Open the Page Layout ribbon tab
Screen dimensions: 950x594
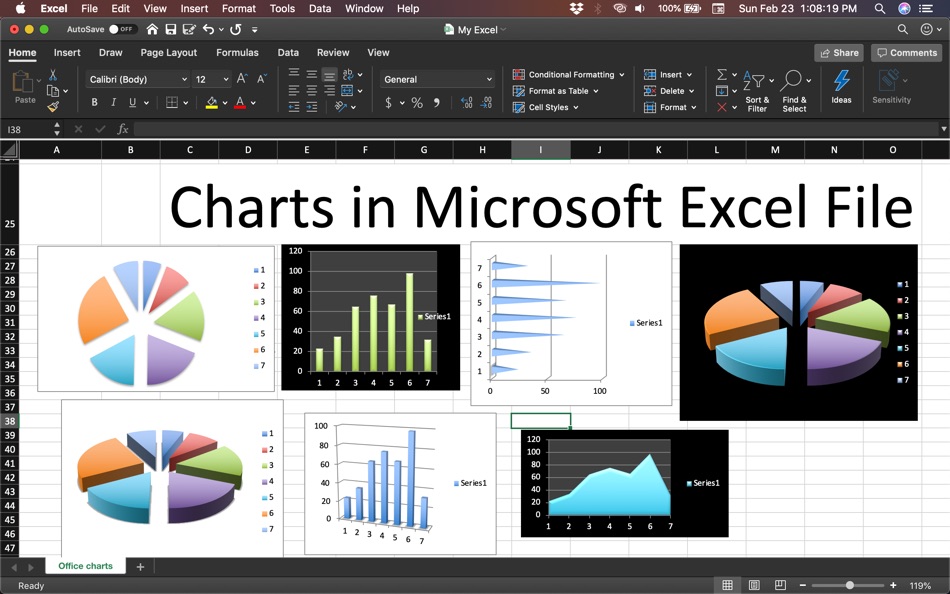[168, 53]
